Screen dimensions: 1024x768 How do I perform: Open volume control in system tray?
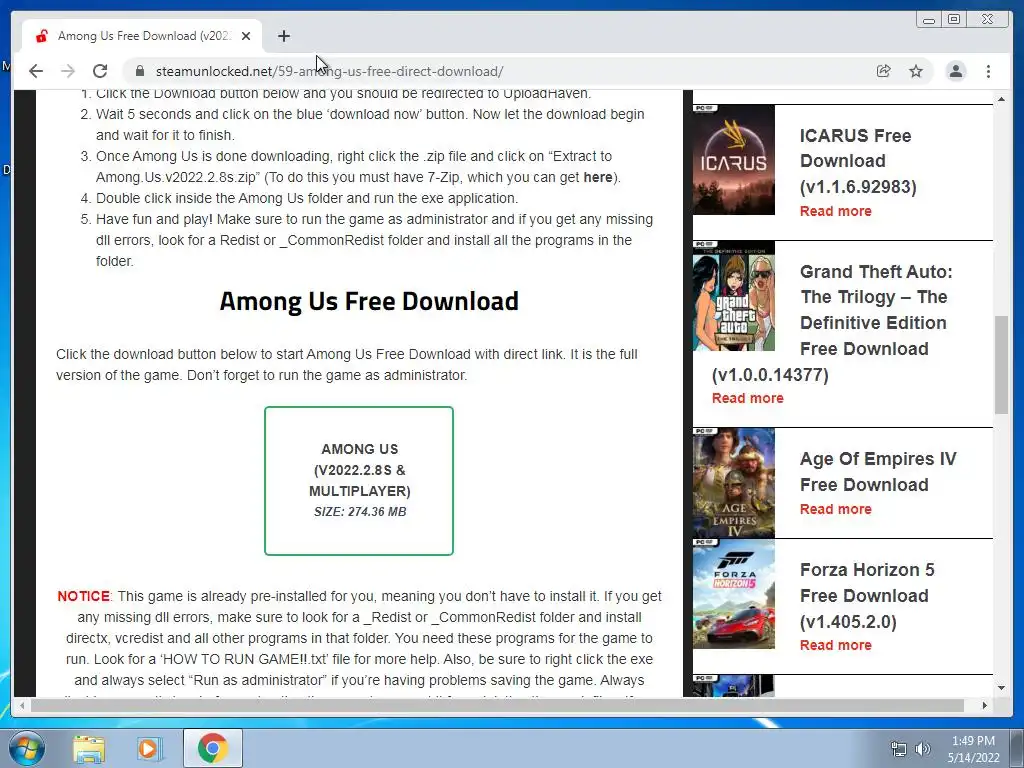[922, 749]
